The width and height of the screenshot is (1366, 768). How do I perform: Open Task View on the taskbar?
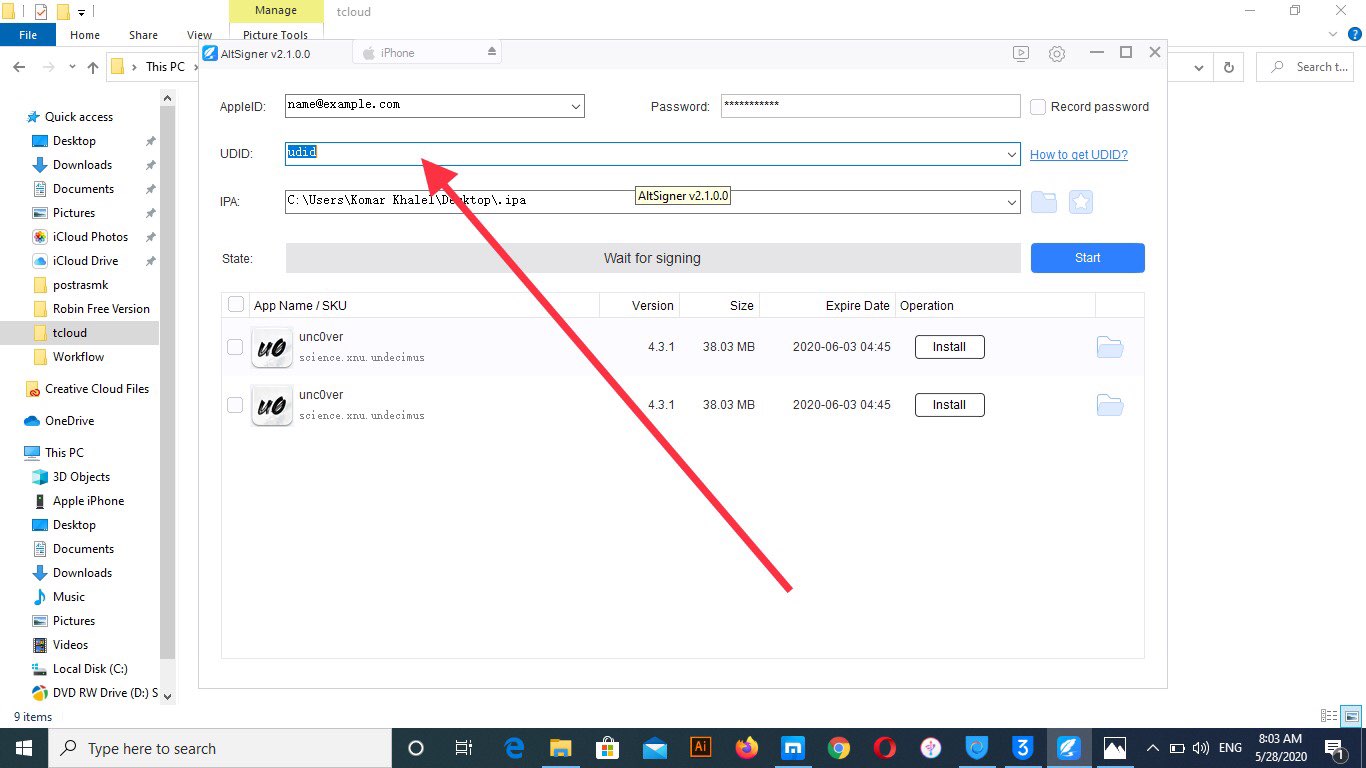[x=464, y=748]
